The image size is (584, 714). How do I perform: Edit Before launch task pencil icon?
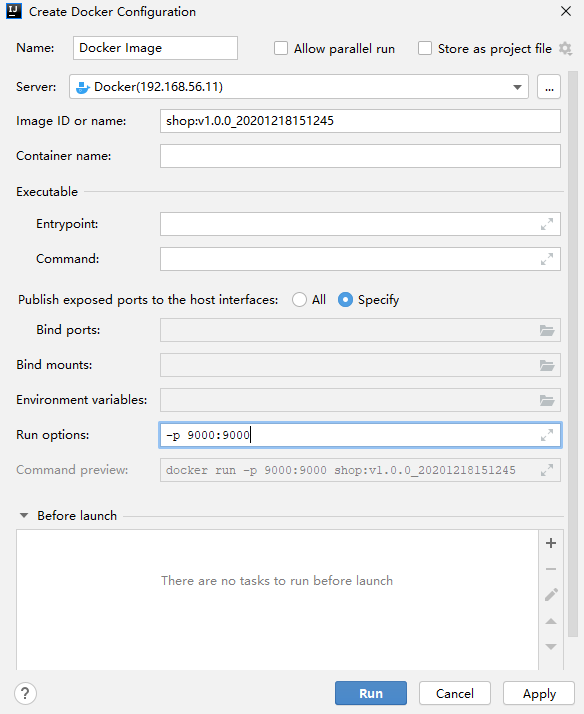[551, 595]
